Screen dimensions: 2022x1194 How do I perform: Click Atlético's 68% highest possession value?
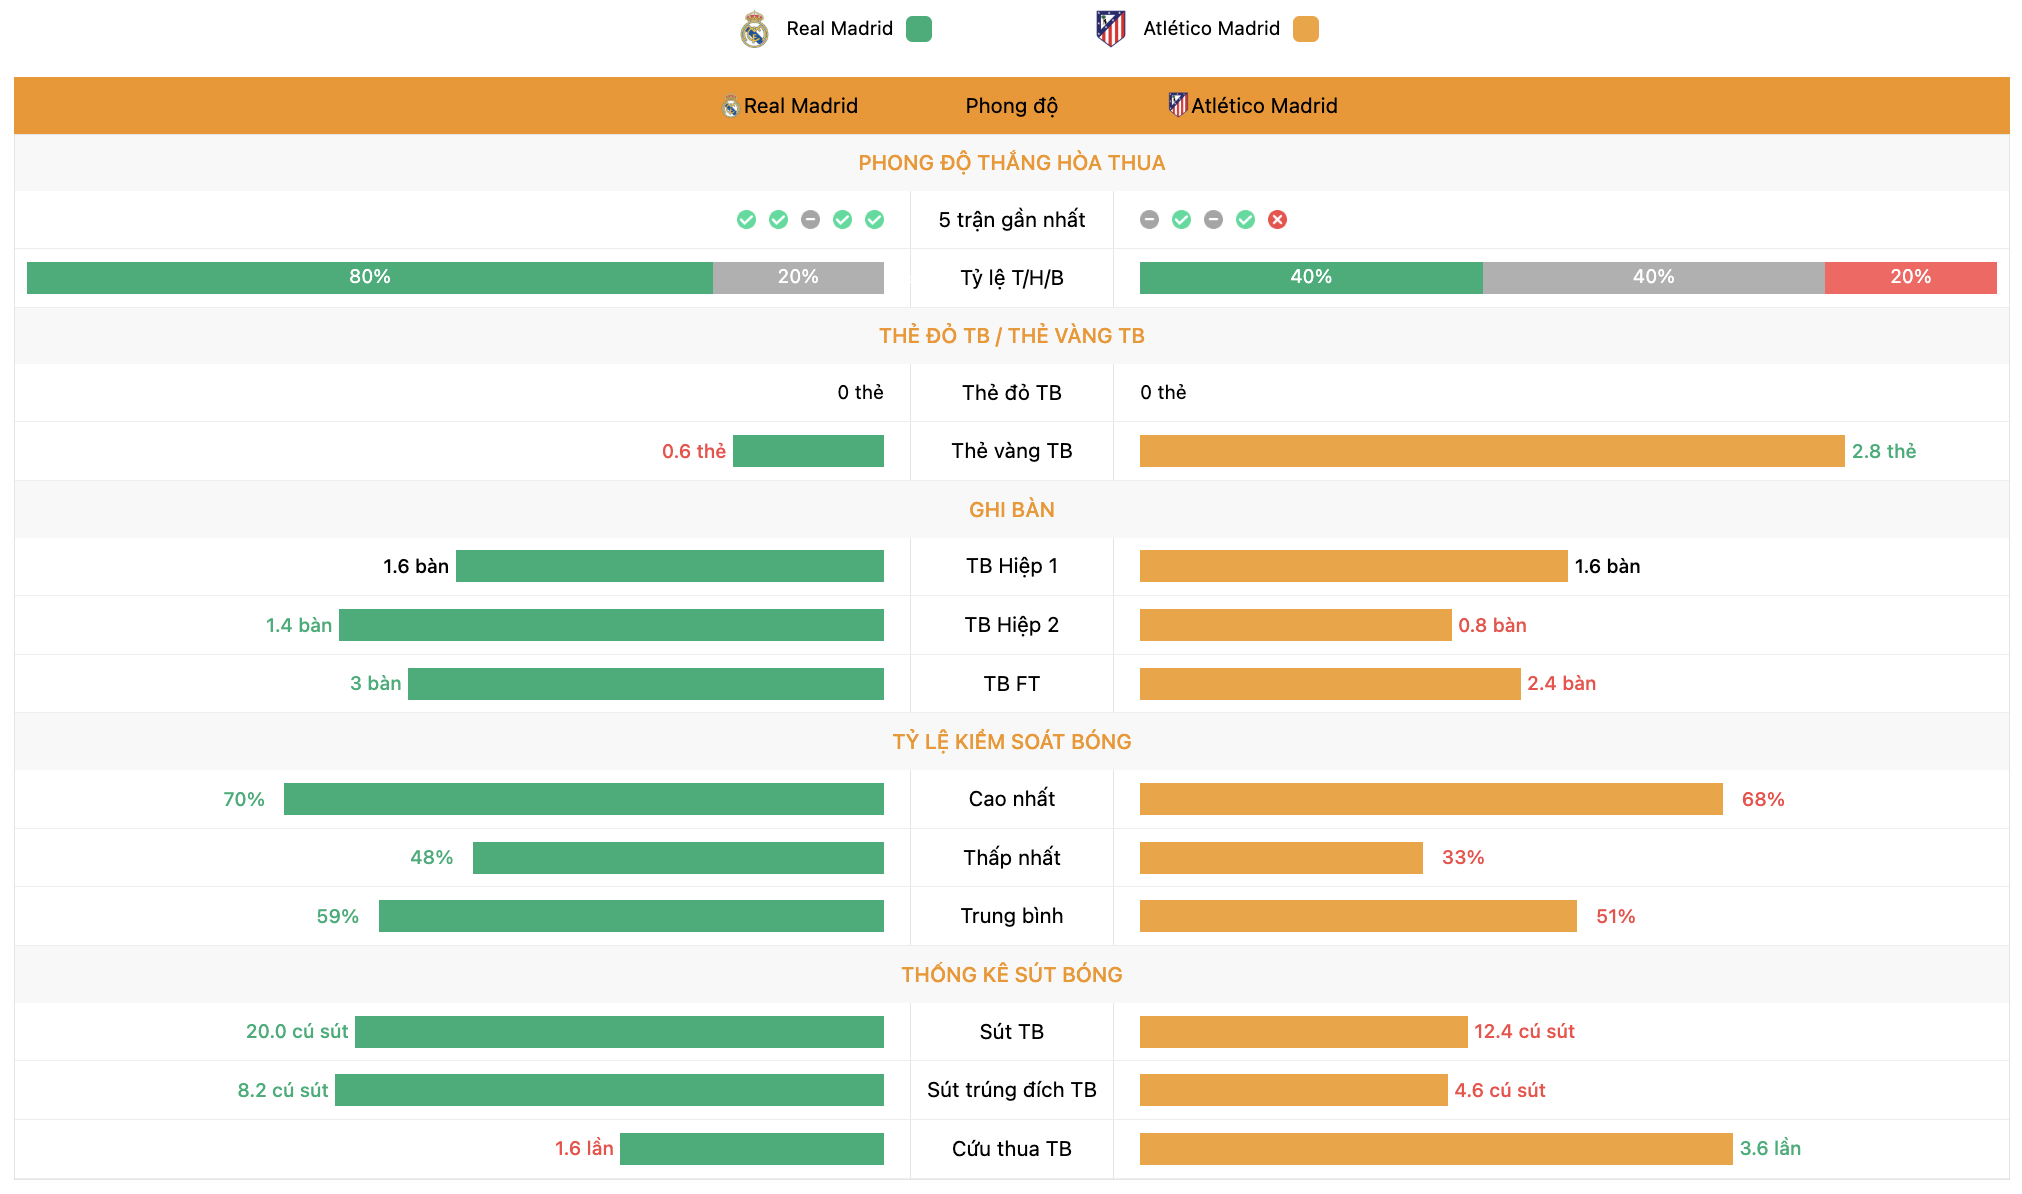coord(1763,799)
